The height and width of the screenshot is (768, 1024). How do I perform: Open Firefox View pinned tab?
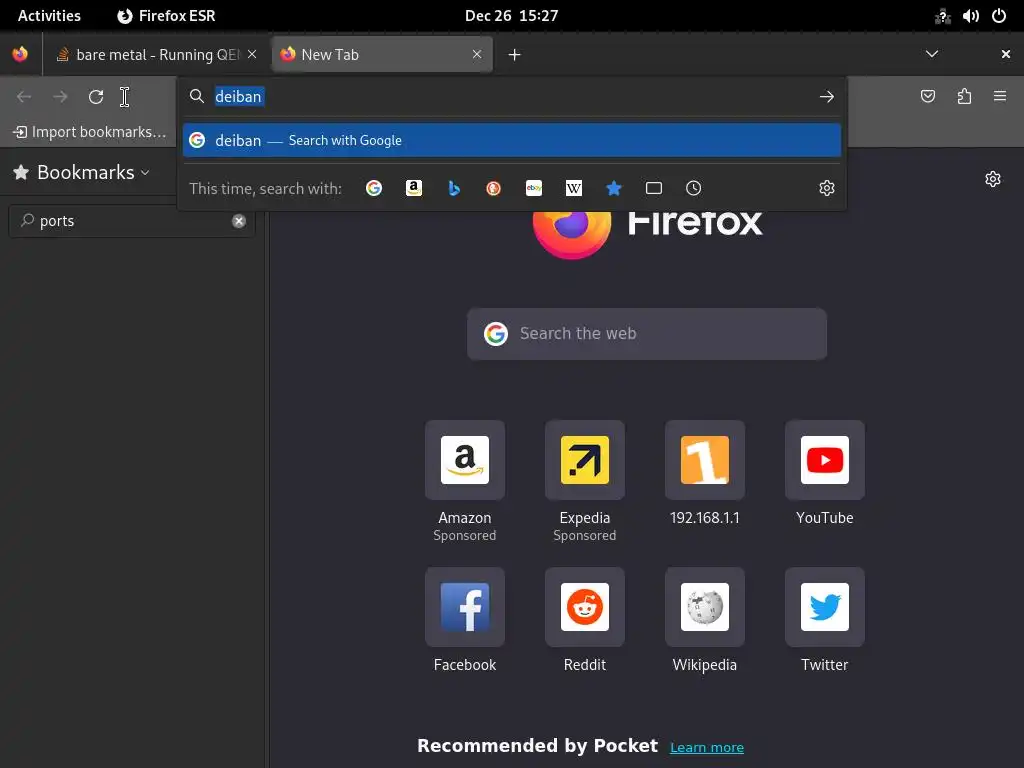20,54
